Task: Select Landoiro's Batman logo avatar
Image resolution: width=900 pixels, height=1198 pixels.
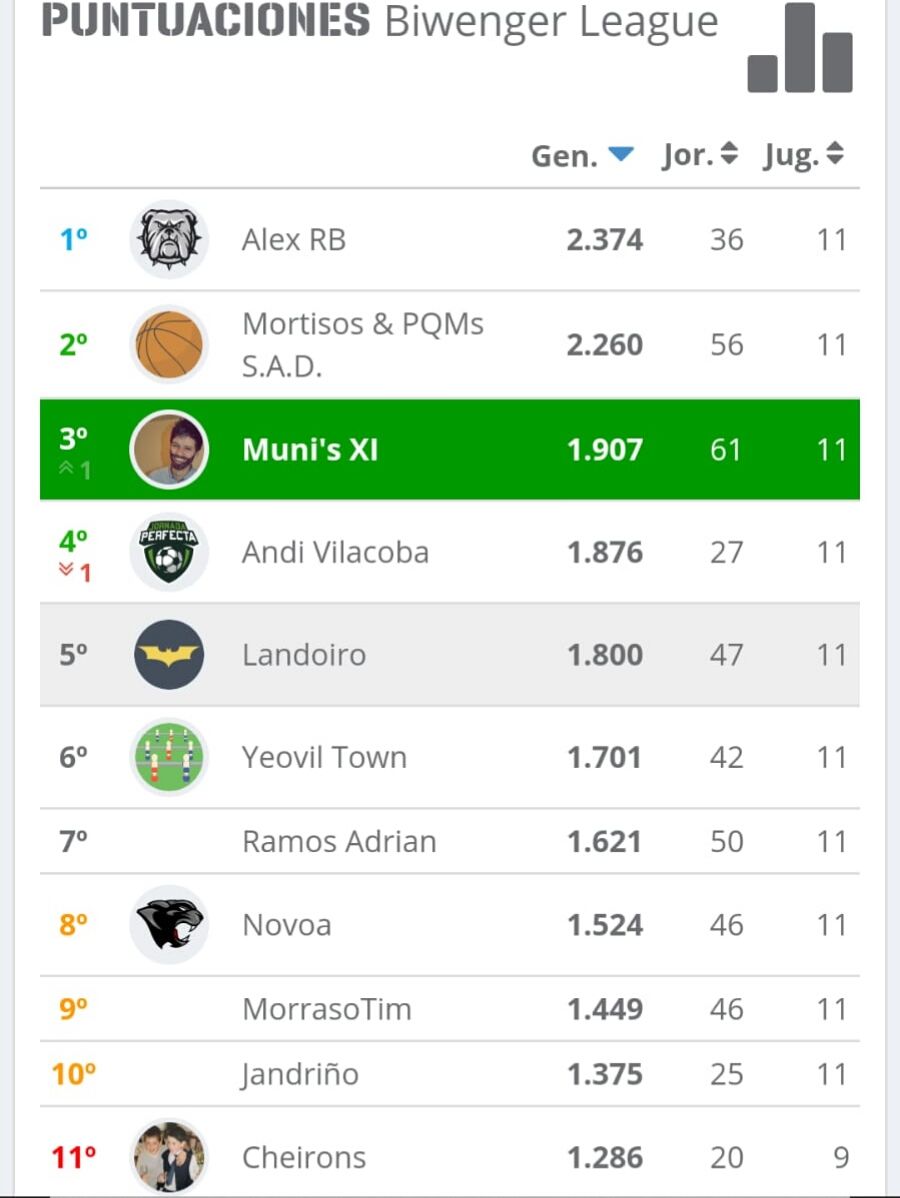Action: [169, 655]
